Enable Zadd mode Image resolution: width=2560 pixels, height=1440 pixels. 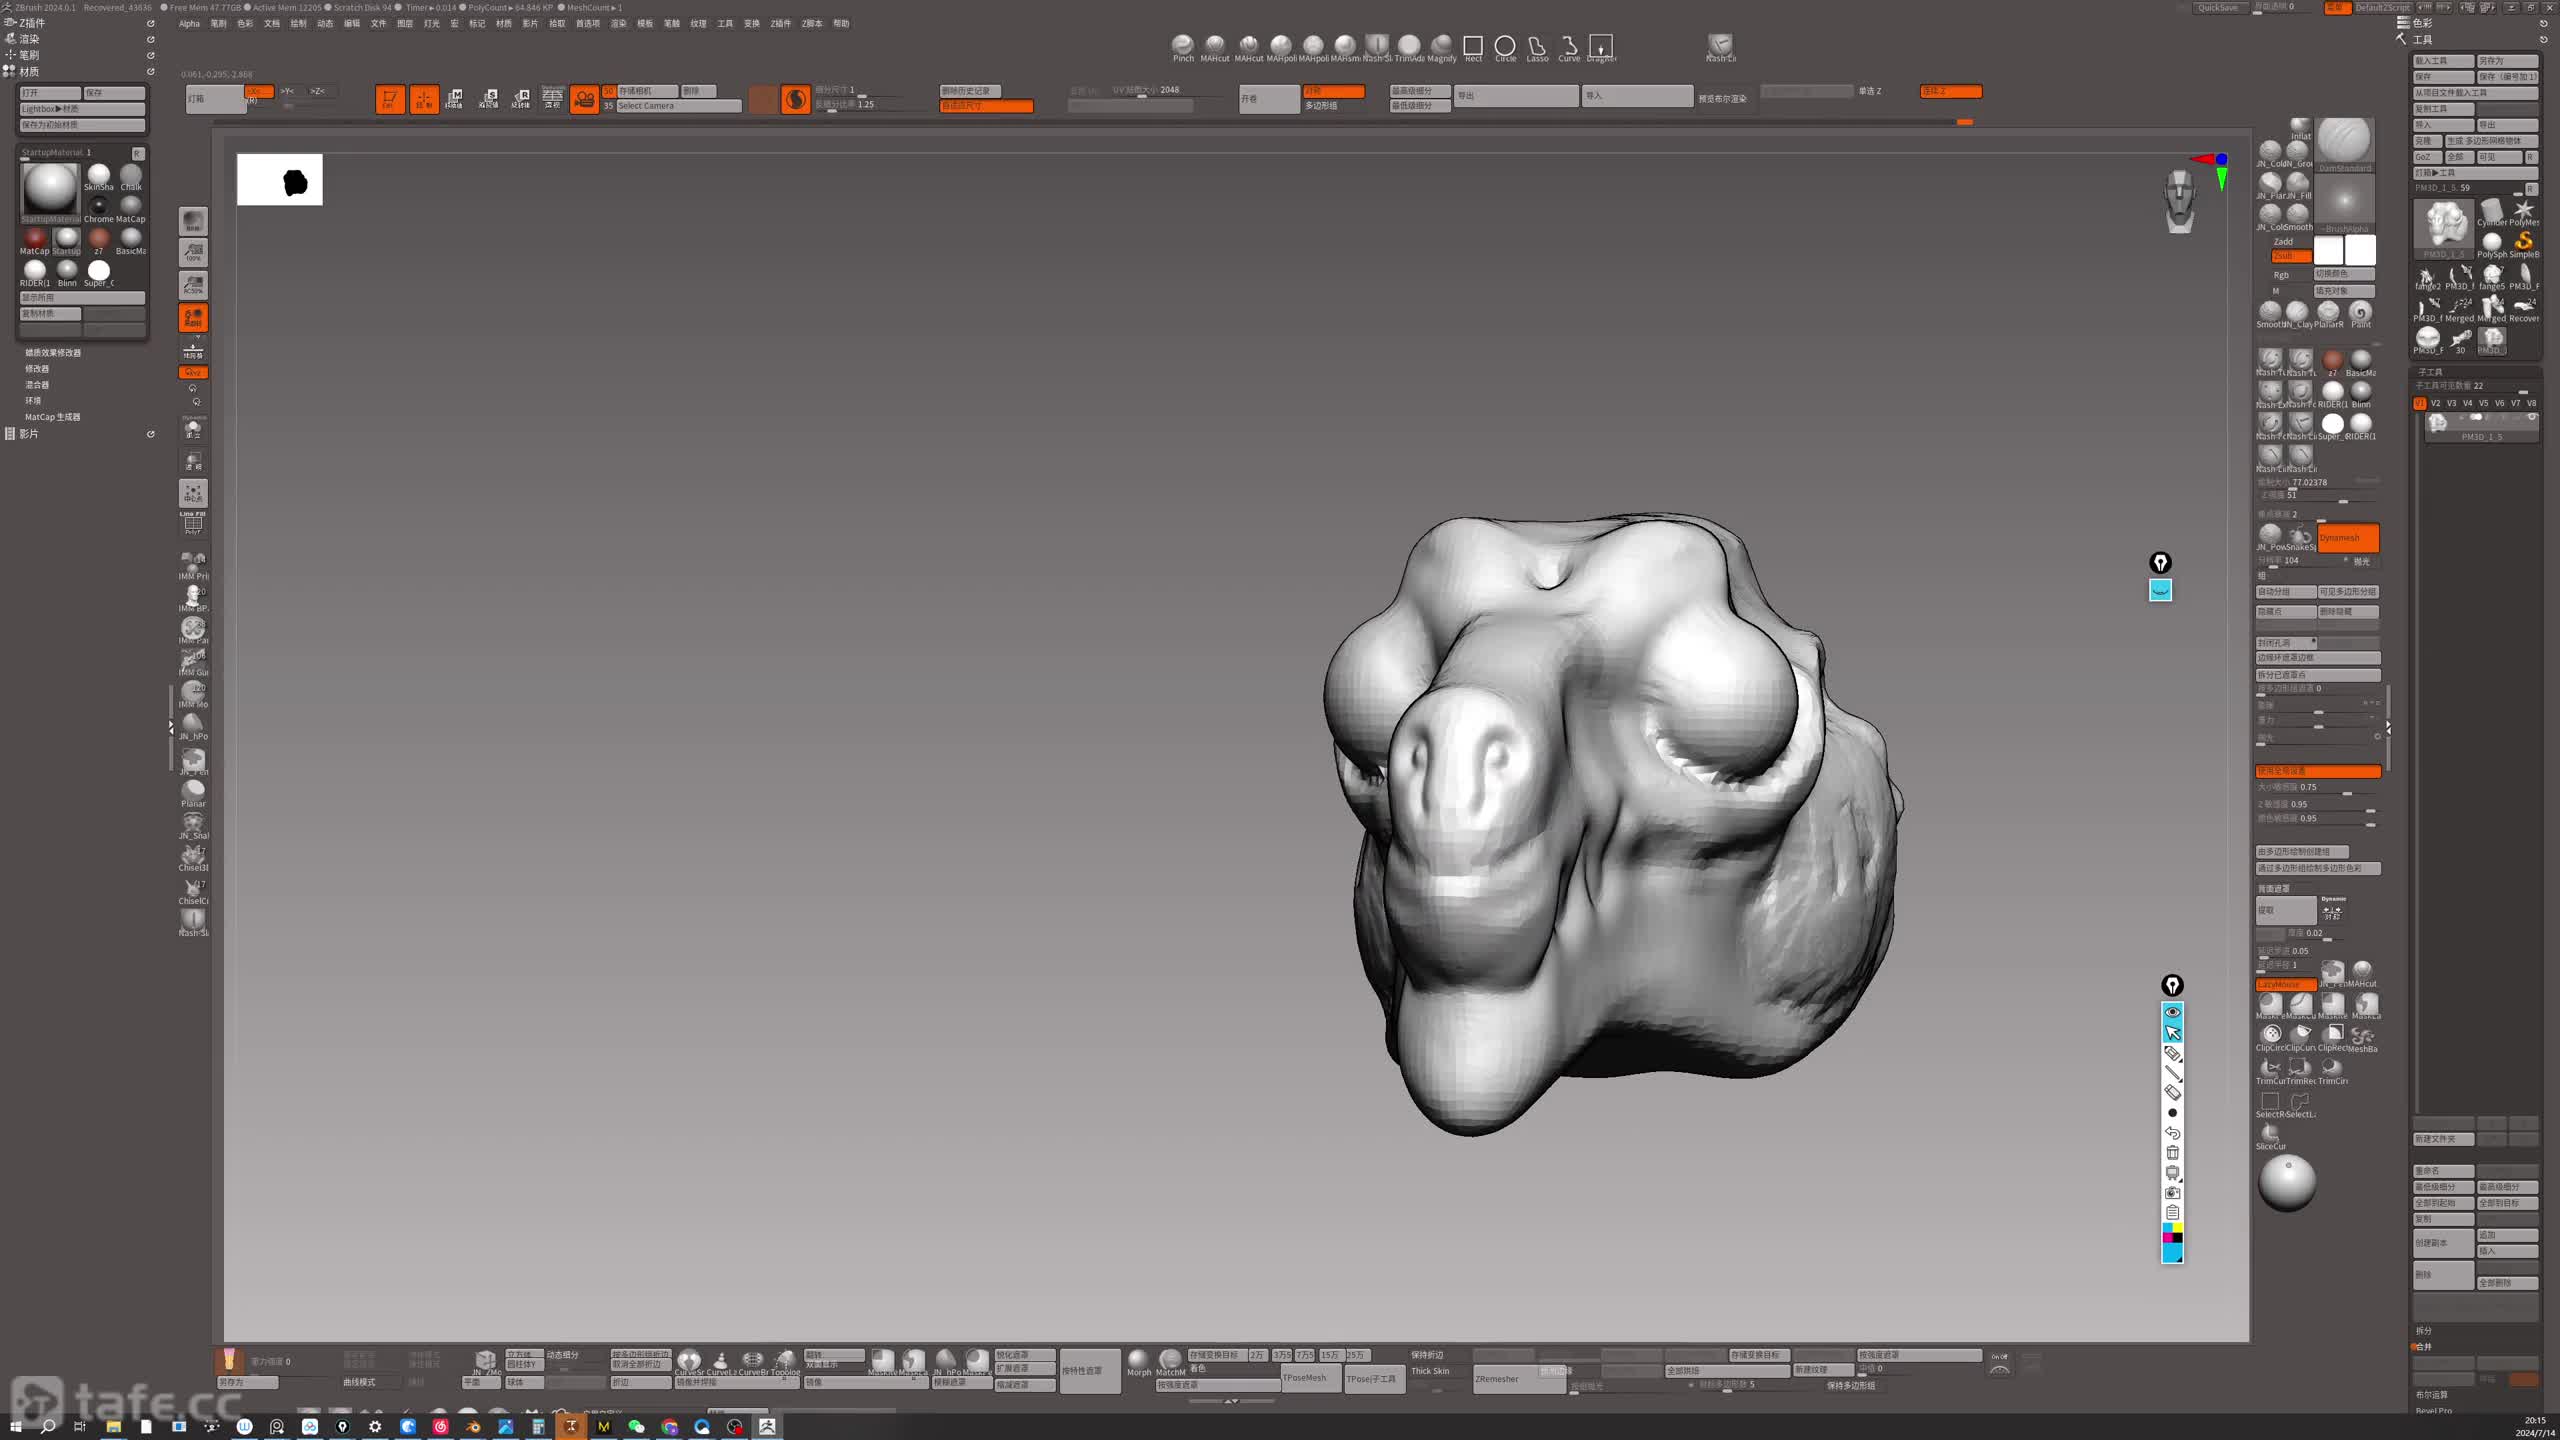pyautogui.click(x=2283, y=241)
